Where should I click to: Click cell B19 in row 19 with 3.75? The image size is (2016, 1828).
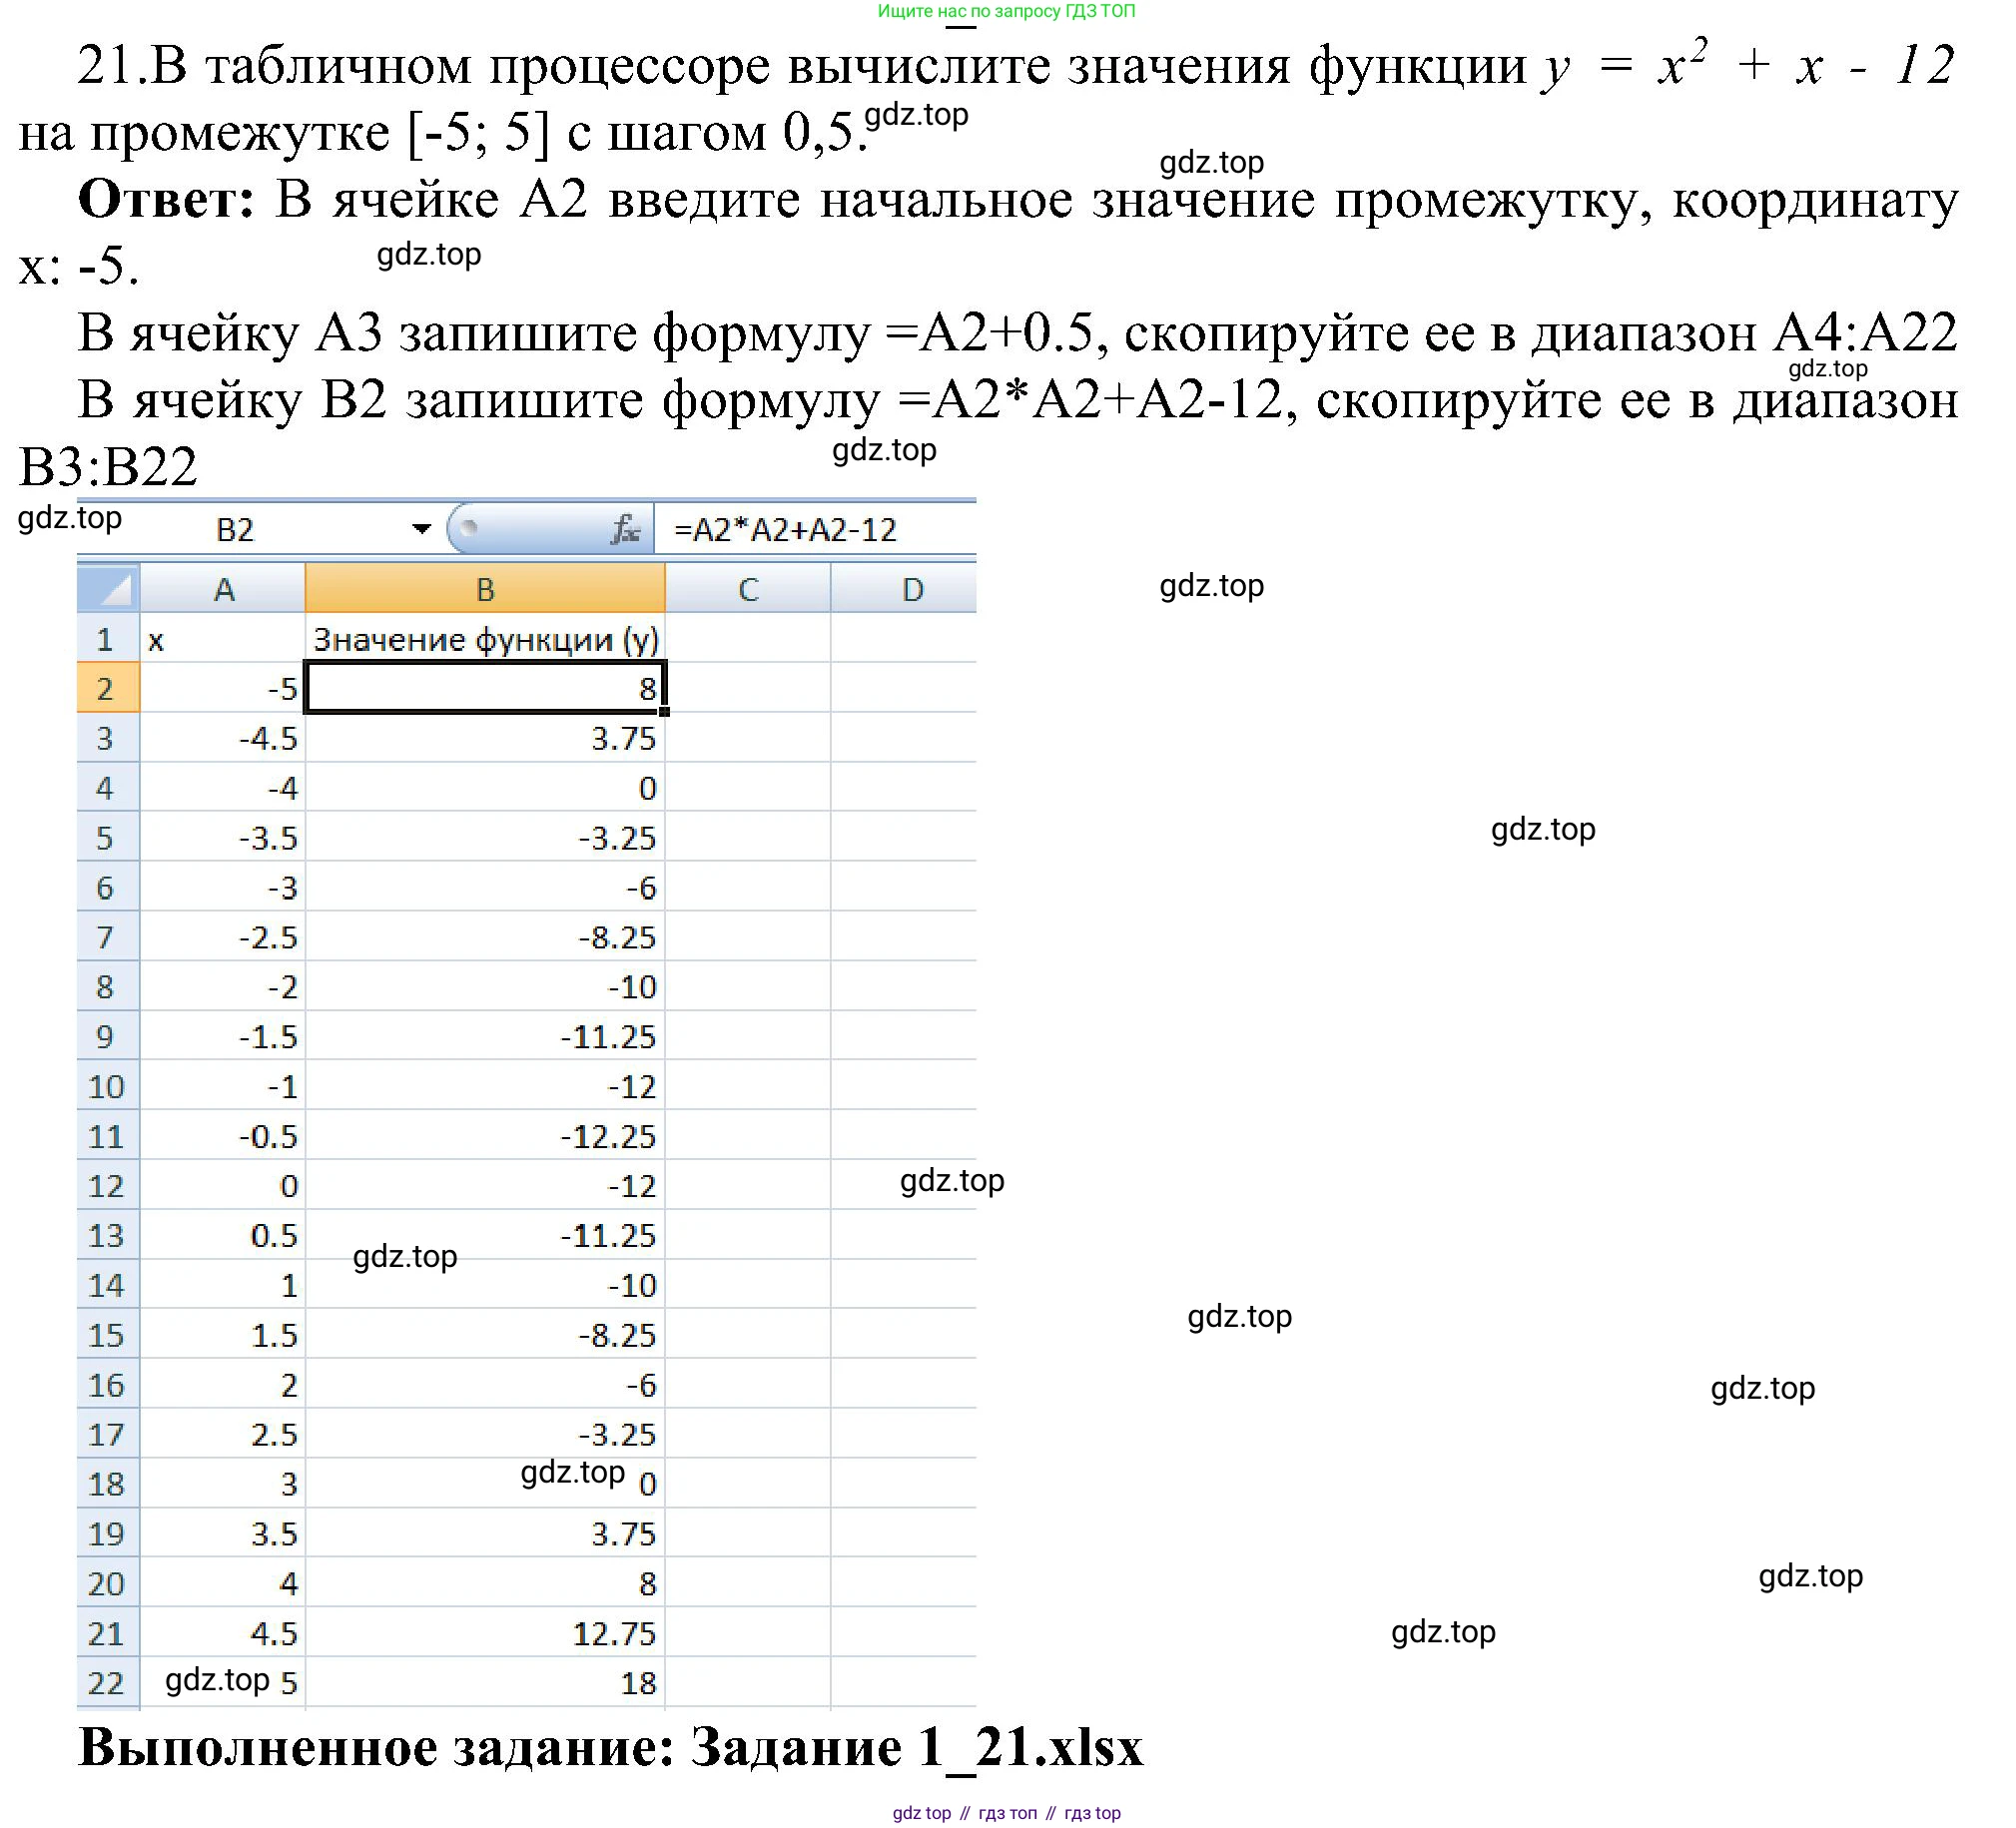tap(485, 1533)
